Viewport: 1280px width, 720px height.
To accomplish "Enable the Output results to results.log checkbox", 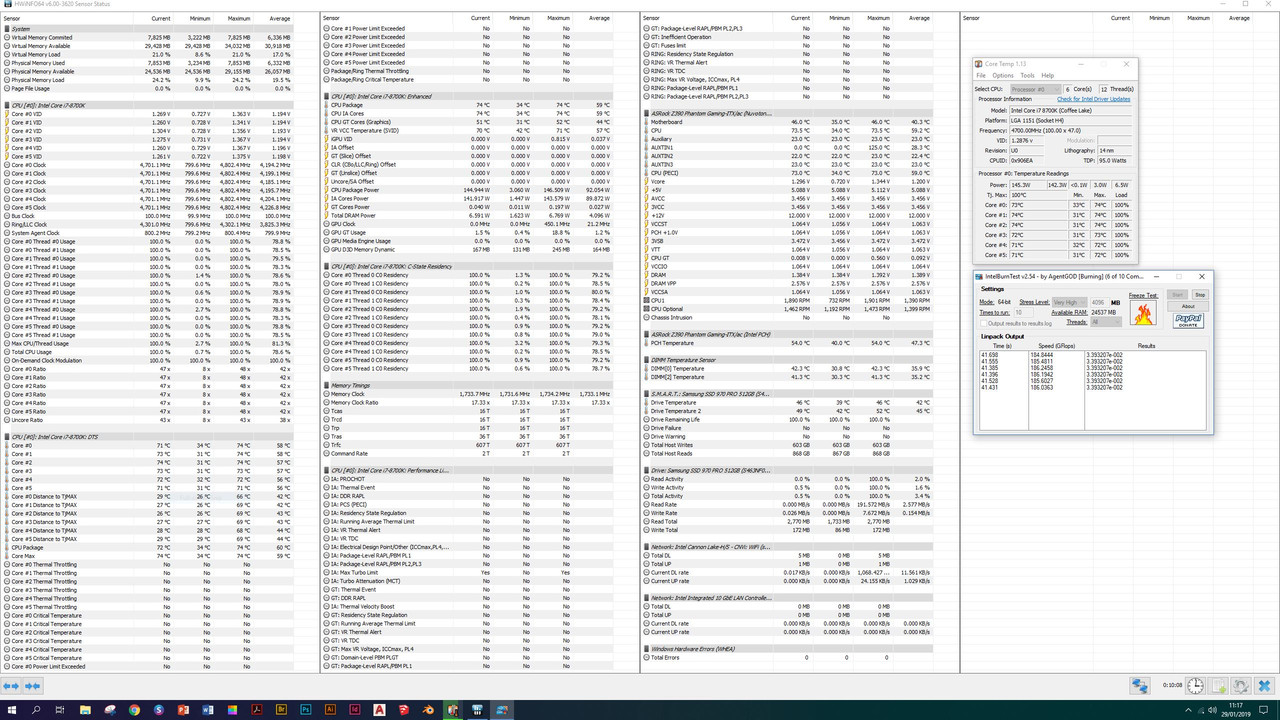I will [x=984, y=322].
